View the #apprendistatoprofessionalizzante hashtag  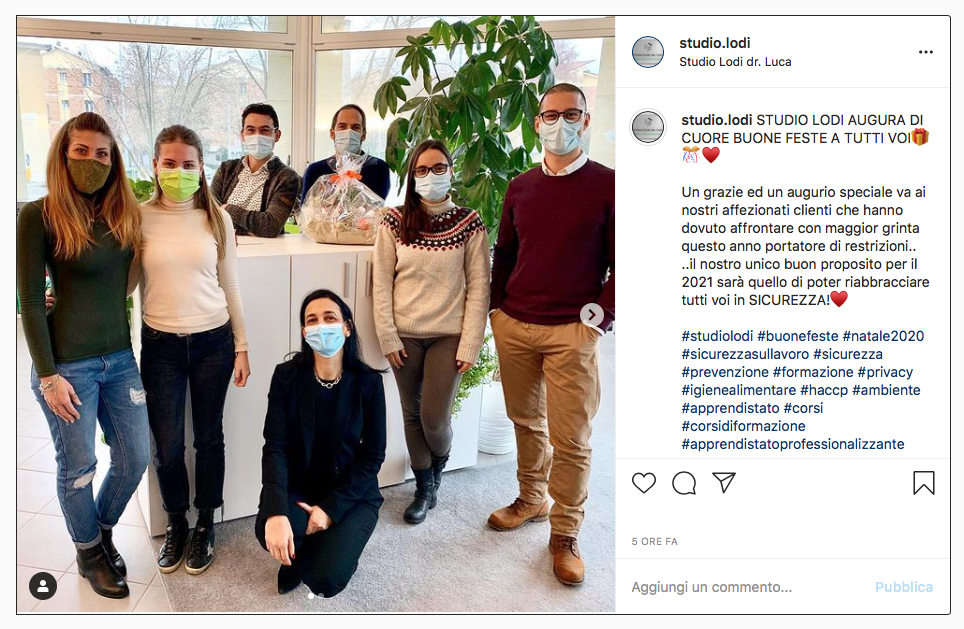792,444
